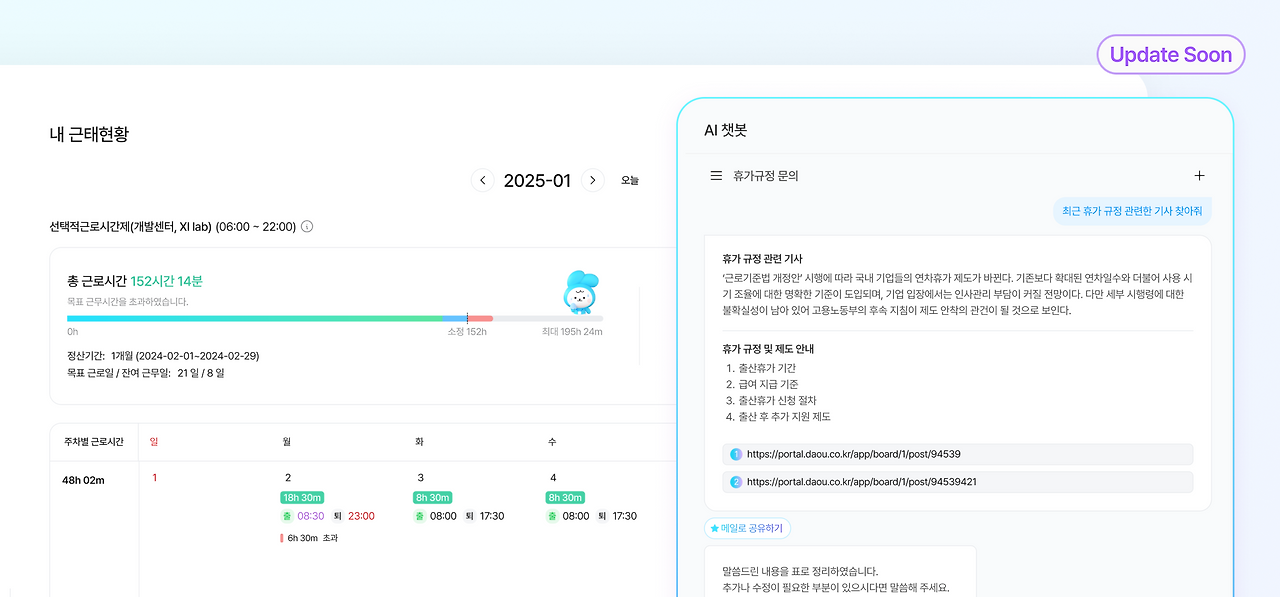Start new chat with plus icon
The image size is (1280, 597).
(x=1199, y=175)
